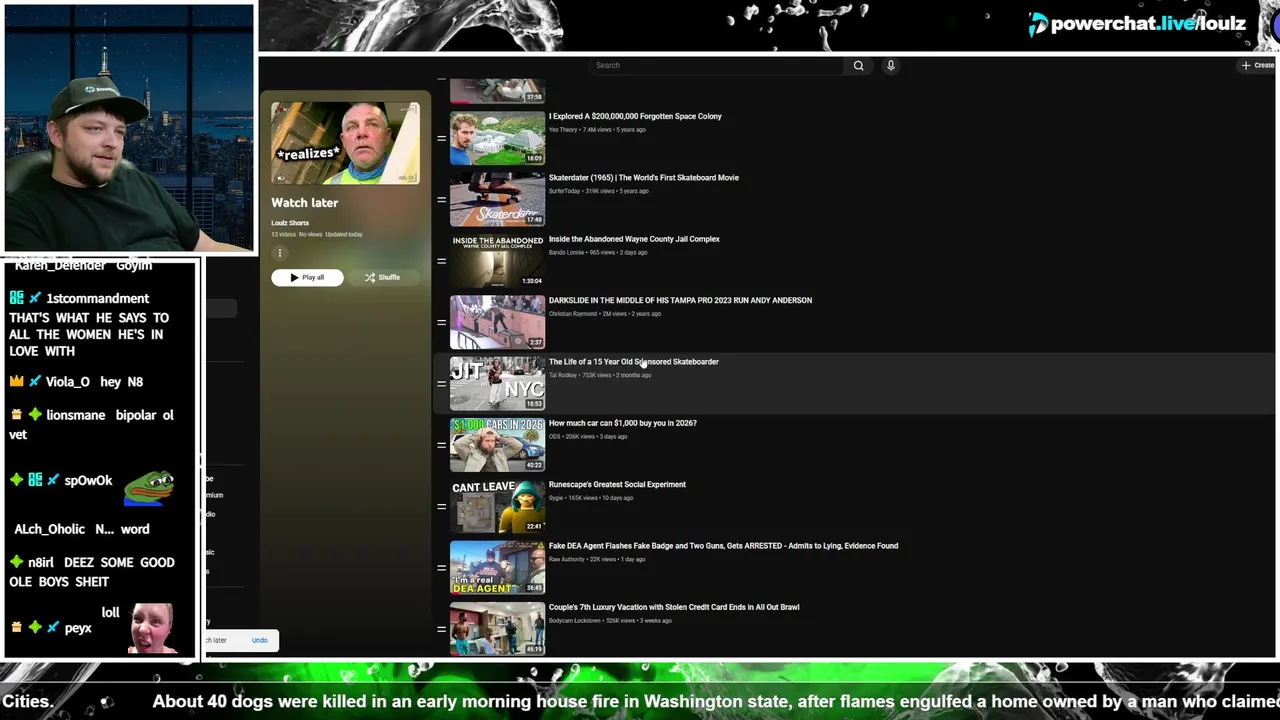Click into the YouTube search field
Image resolution: width=1280 pixels, height=720 pixels.
[x=716, y=65]
